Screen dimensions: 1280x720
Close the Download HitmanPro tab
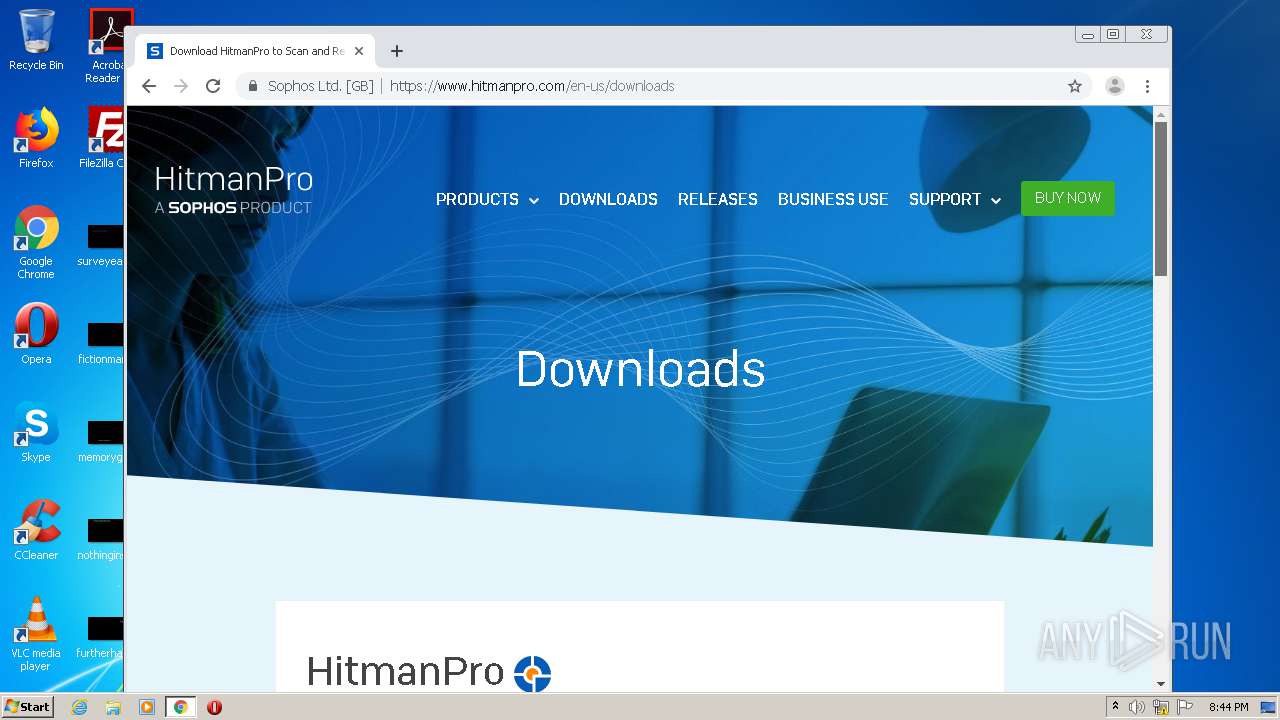(x=359, y=51)
